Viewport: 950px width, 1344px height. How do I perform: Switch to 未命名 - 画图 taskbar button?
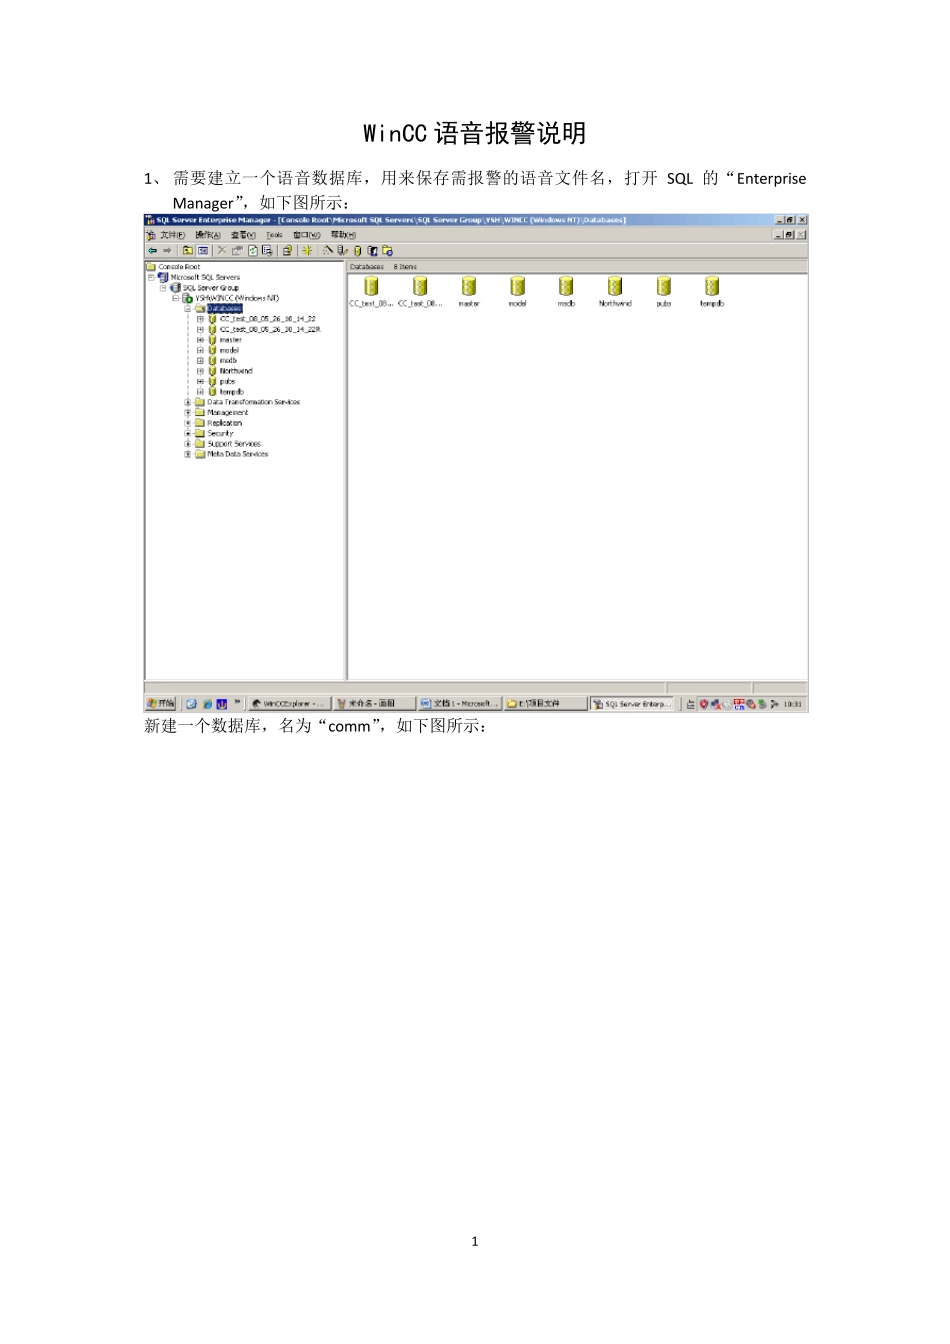click(374, 704)
